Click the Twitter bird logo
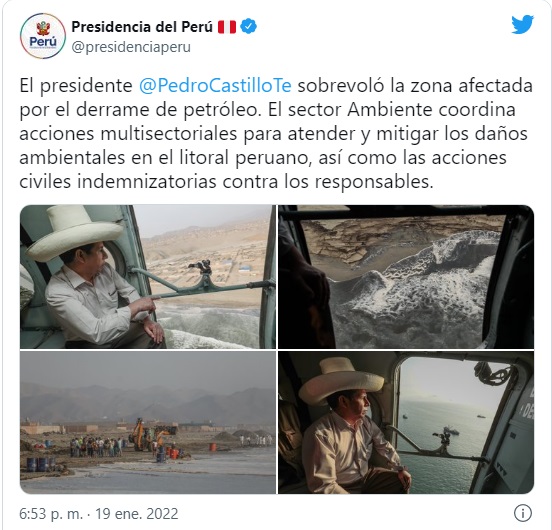Viewport: 552px width, 530px height. [x=522, y=24]
